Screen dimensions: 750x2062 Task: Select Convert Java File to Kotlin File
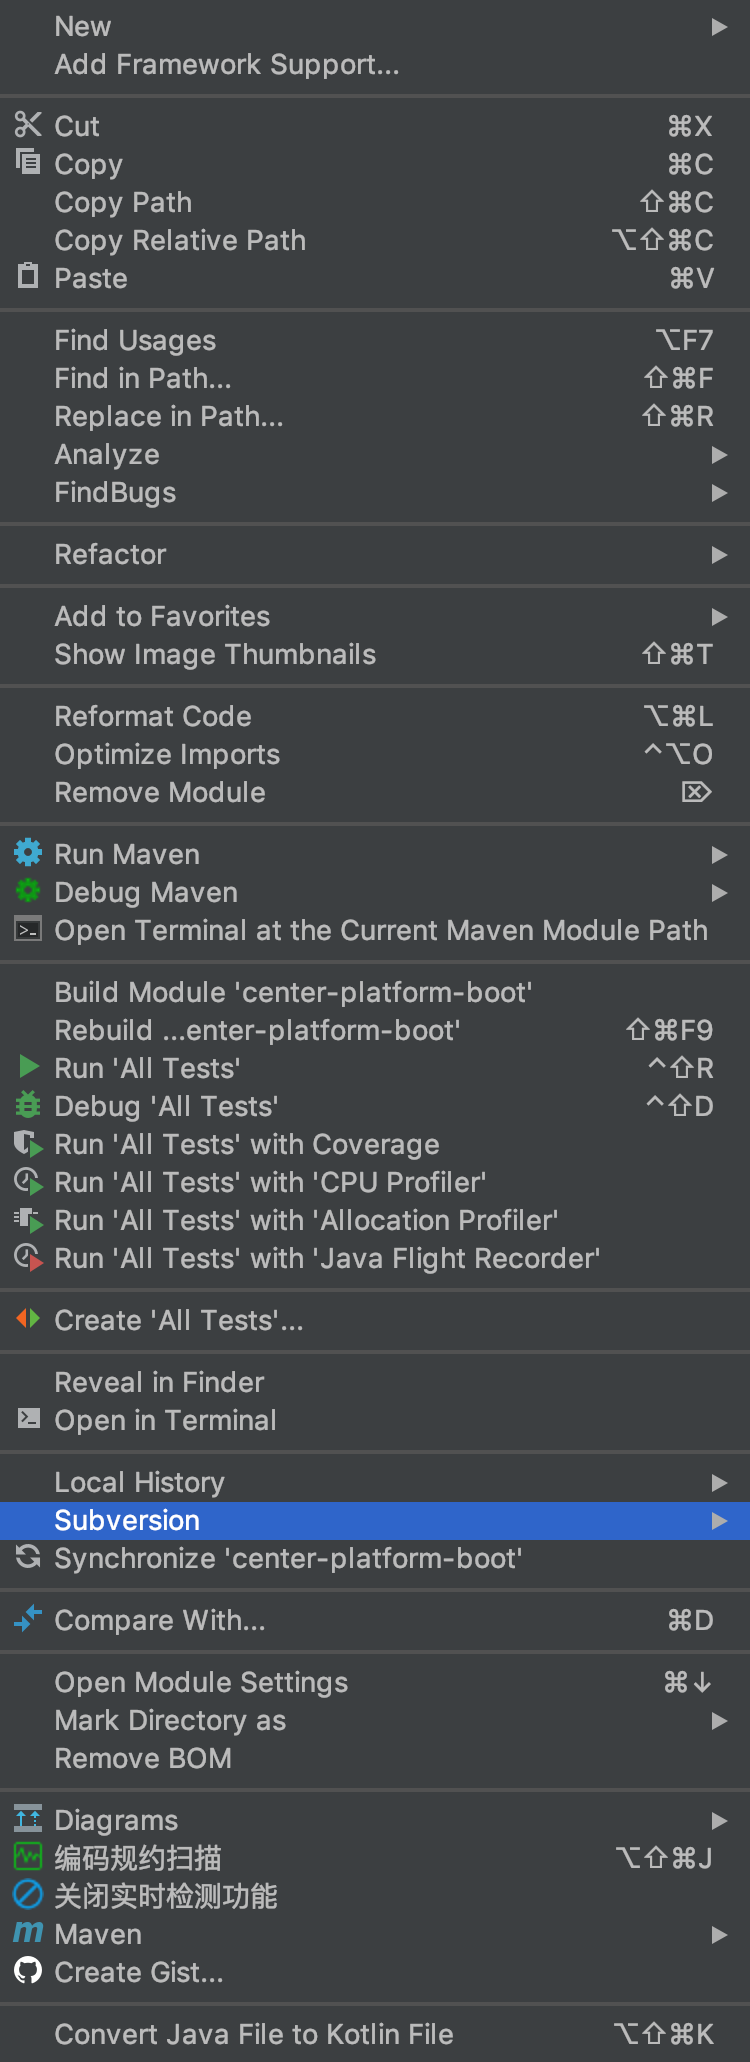click(x=254, y=2035)
